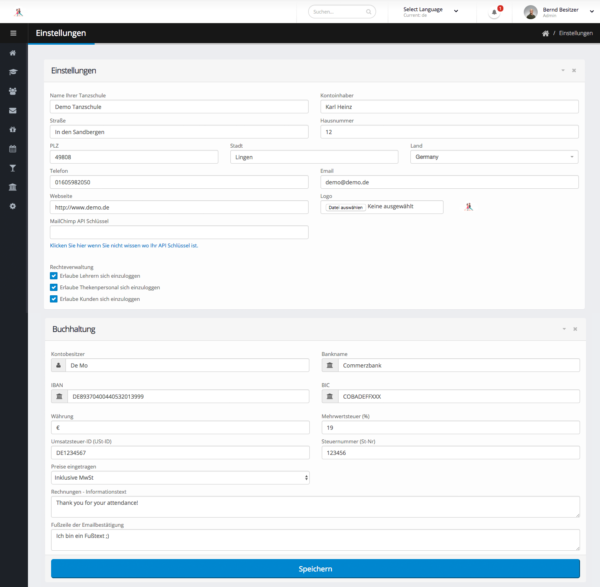
Task: Click the Webseite input field
Action: tap(179, 207)
